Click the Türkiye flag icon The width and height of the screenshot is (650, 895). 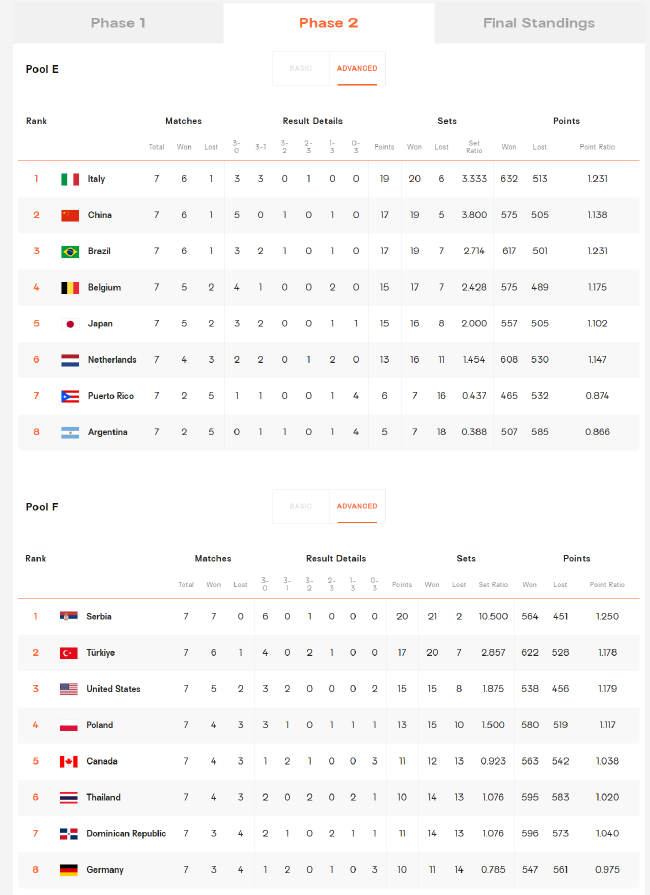tap(68, 653)
